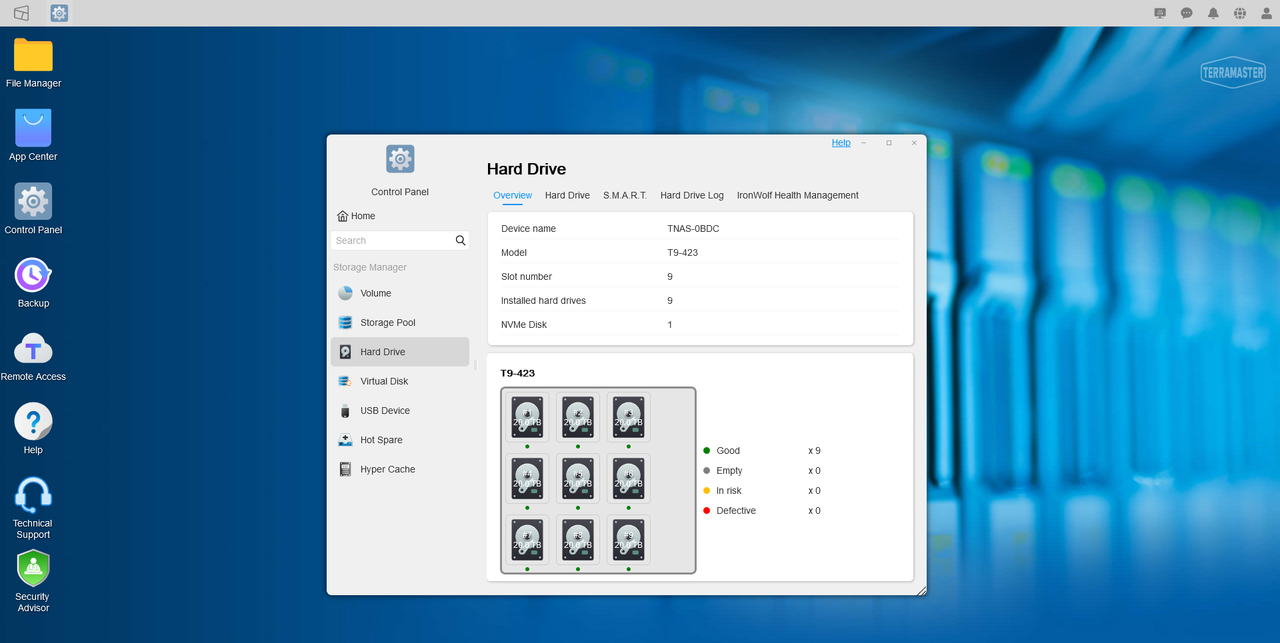Click the window resize grip corner
This screenshot has height=643, width=1280.
921,590
